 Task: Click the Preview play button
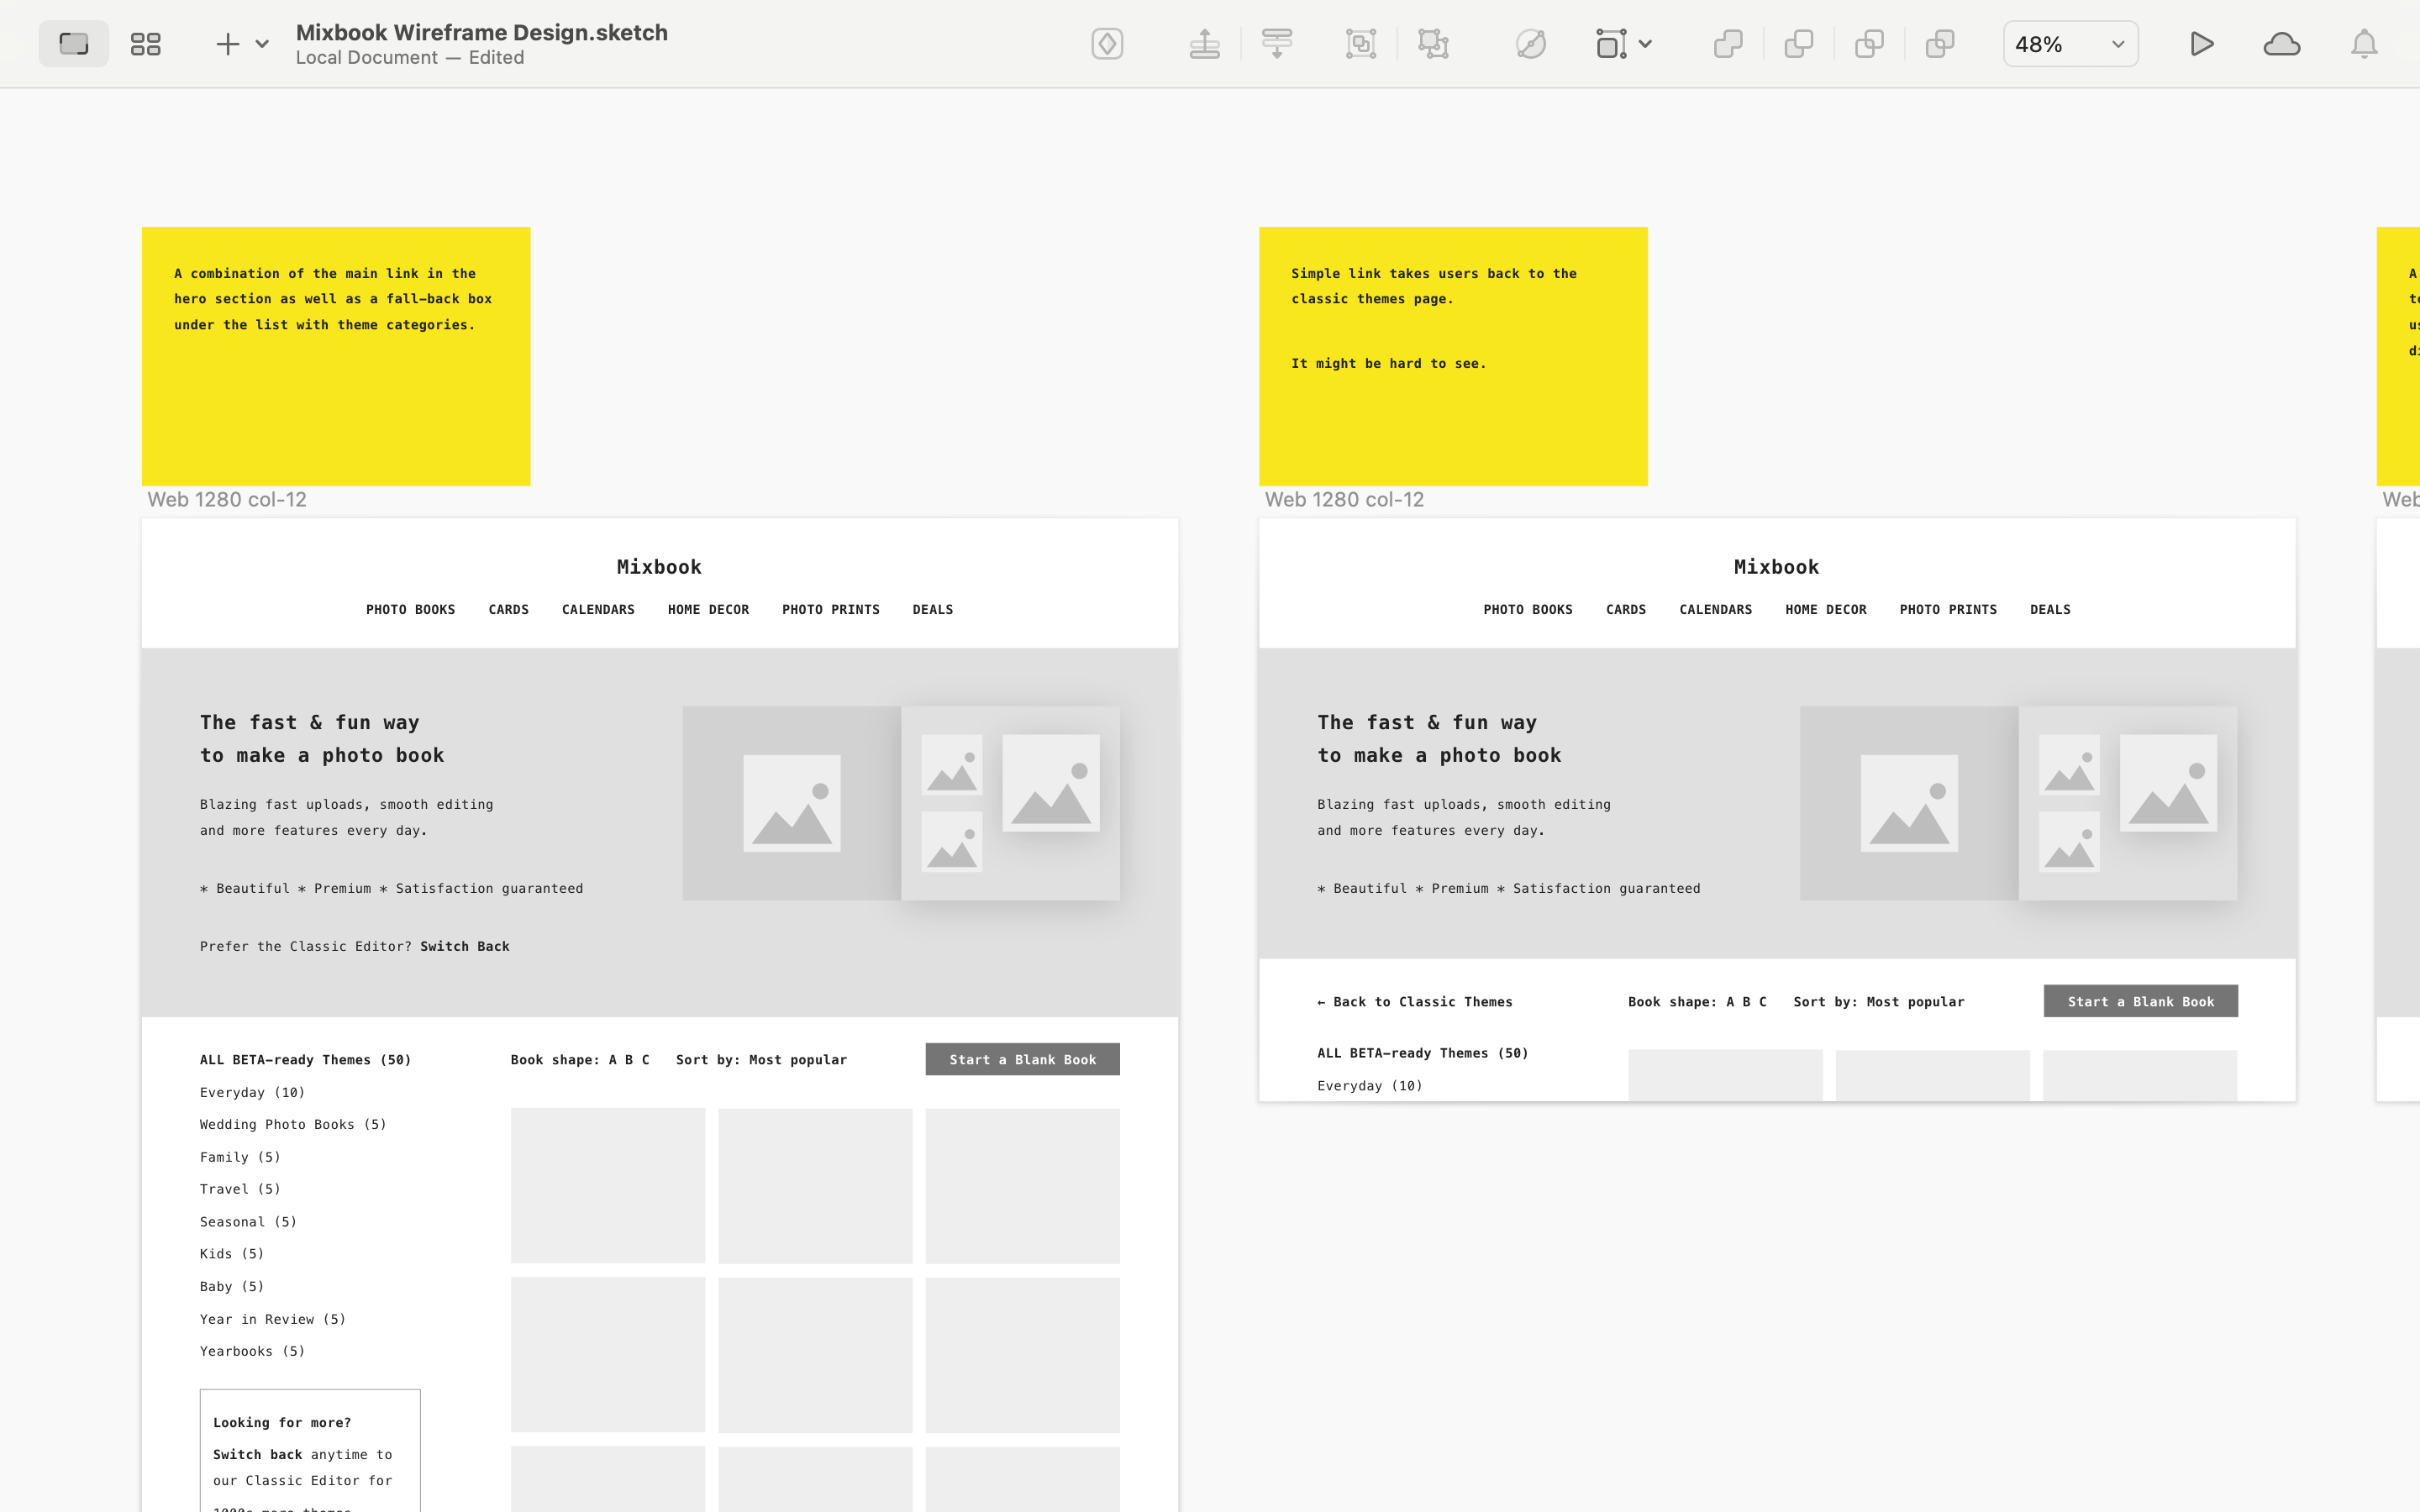pyautogui.click(x=2201, y=44)
